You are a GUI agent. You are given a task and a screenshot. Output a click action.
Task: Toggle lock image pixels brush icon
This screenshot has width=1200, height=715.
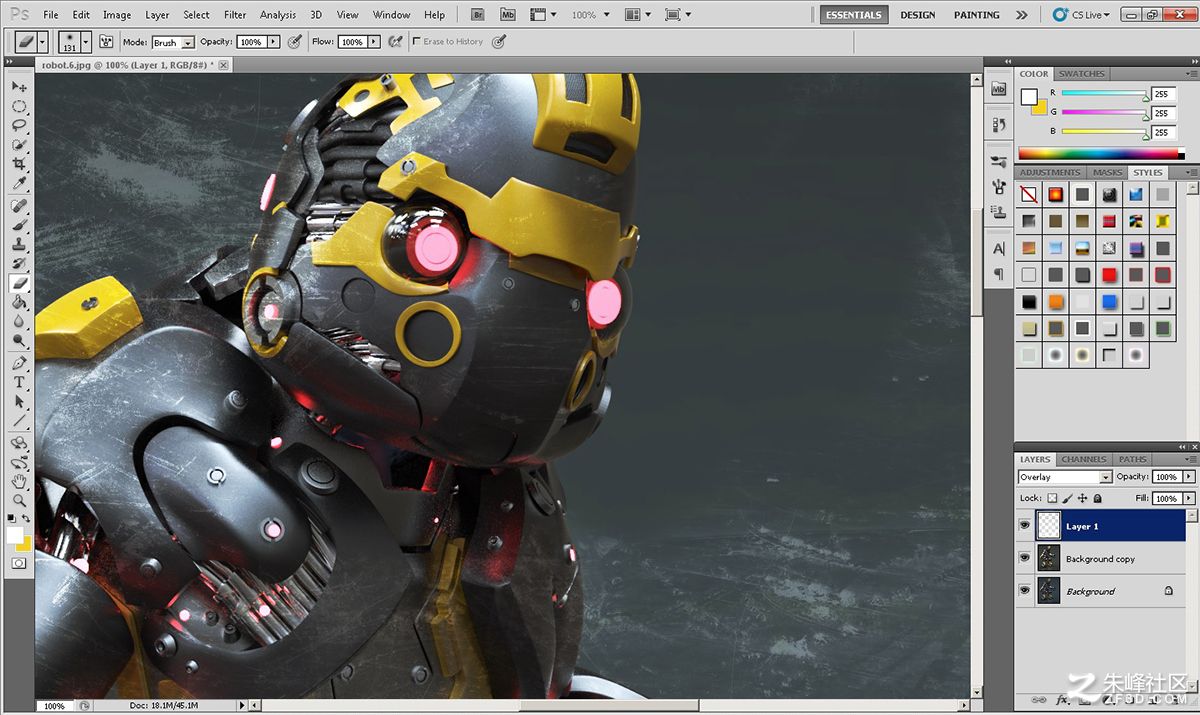(1067, 498)
